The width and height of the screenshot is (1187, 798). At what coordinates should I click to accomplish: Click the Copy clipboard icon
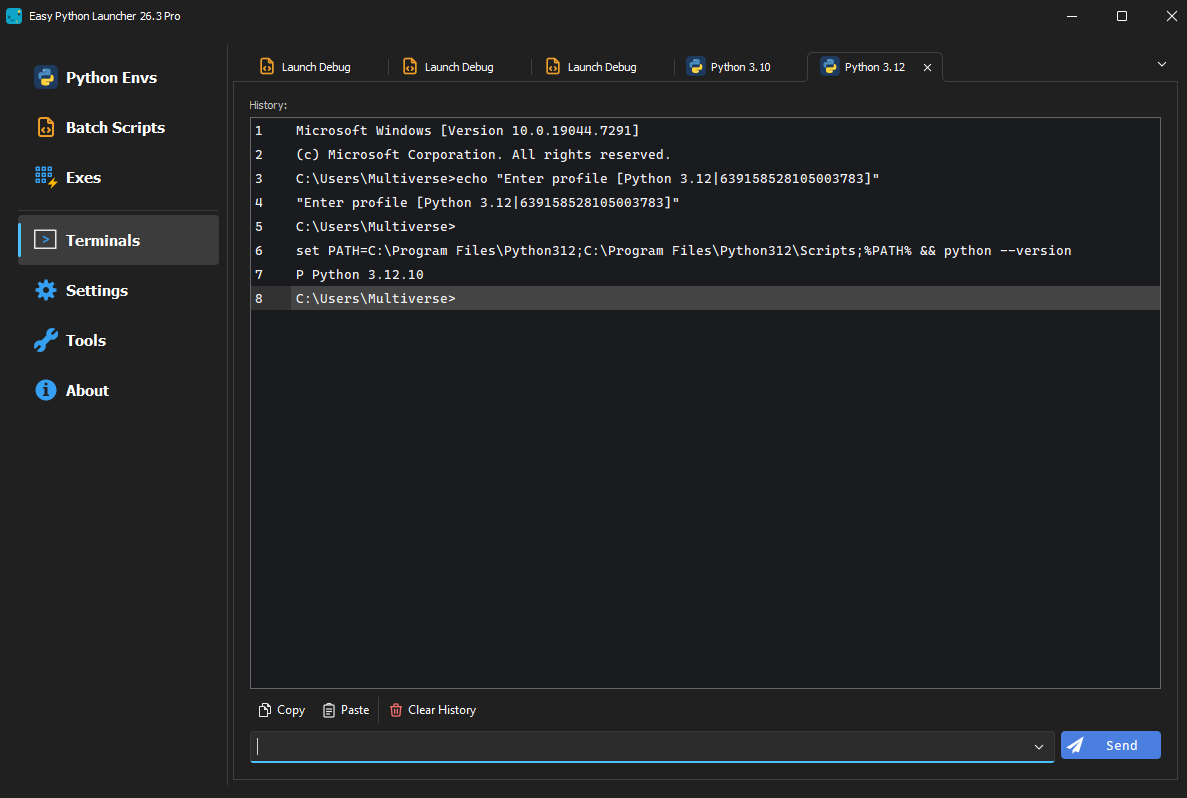point(264,709)
